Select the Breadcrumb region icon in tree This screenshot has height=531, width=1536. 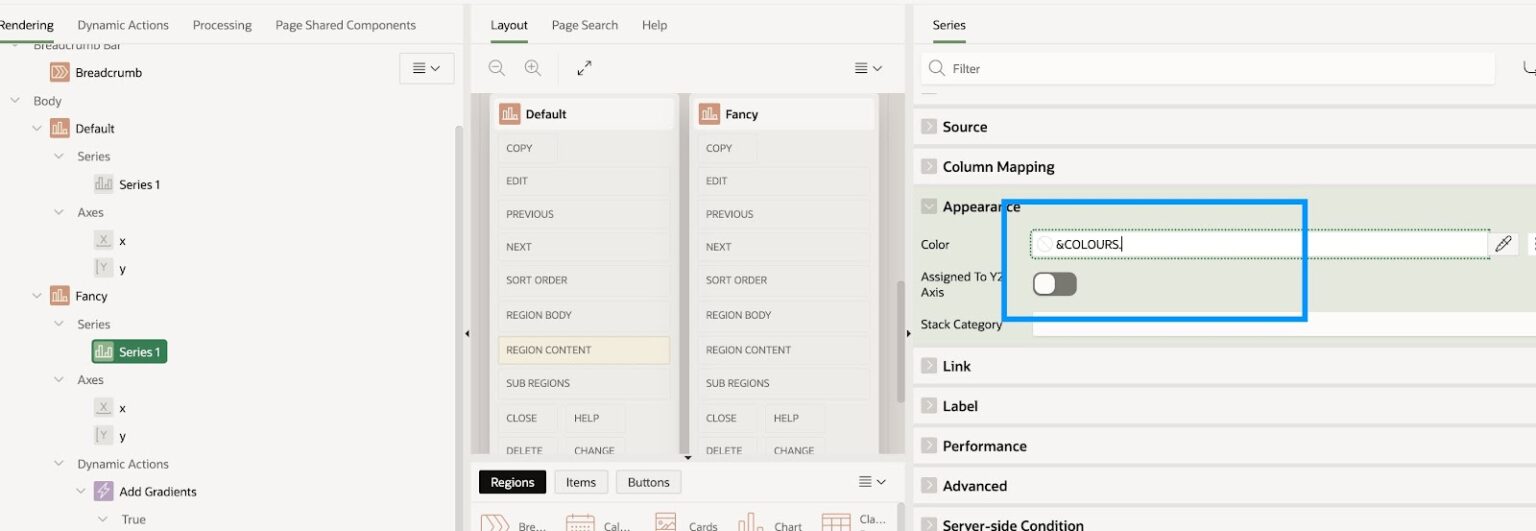tap(60, 72)
